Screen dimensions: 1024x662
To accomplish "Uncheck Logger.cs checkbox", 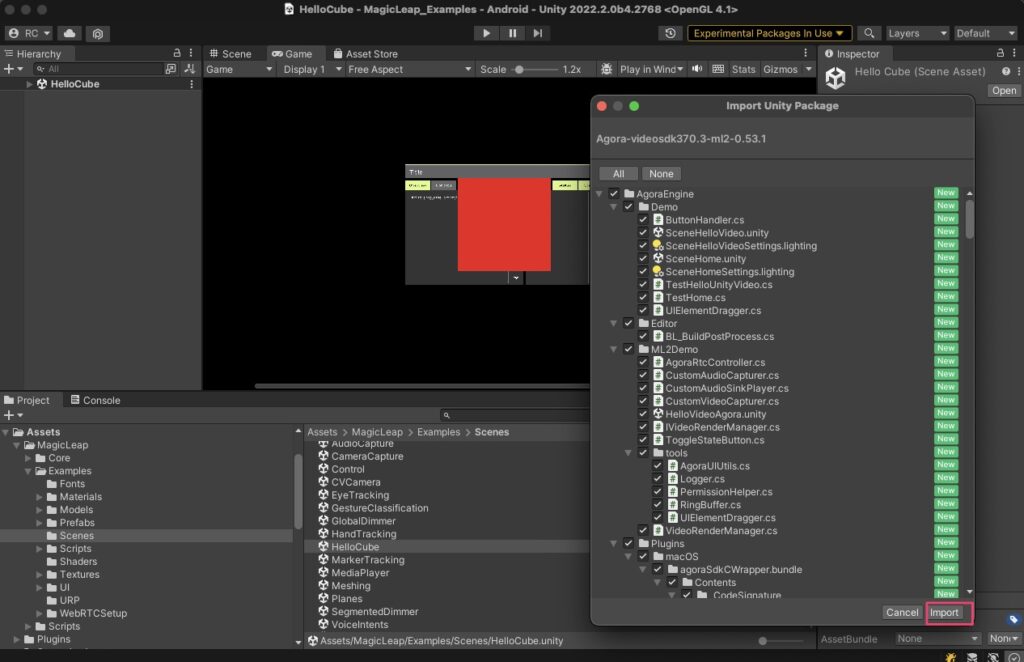I will [658, 478].
